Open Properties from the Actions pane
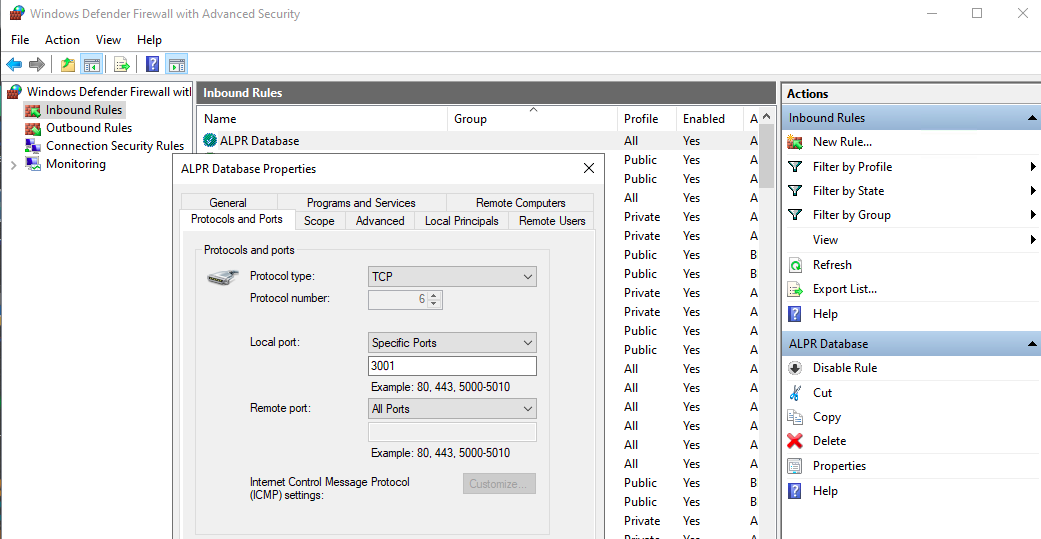Image resolution: width=1041 pixels, height=539 pixels. 839,466
